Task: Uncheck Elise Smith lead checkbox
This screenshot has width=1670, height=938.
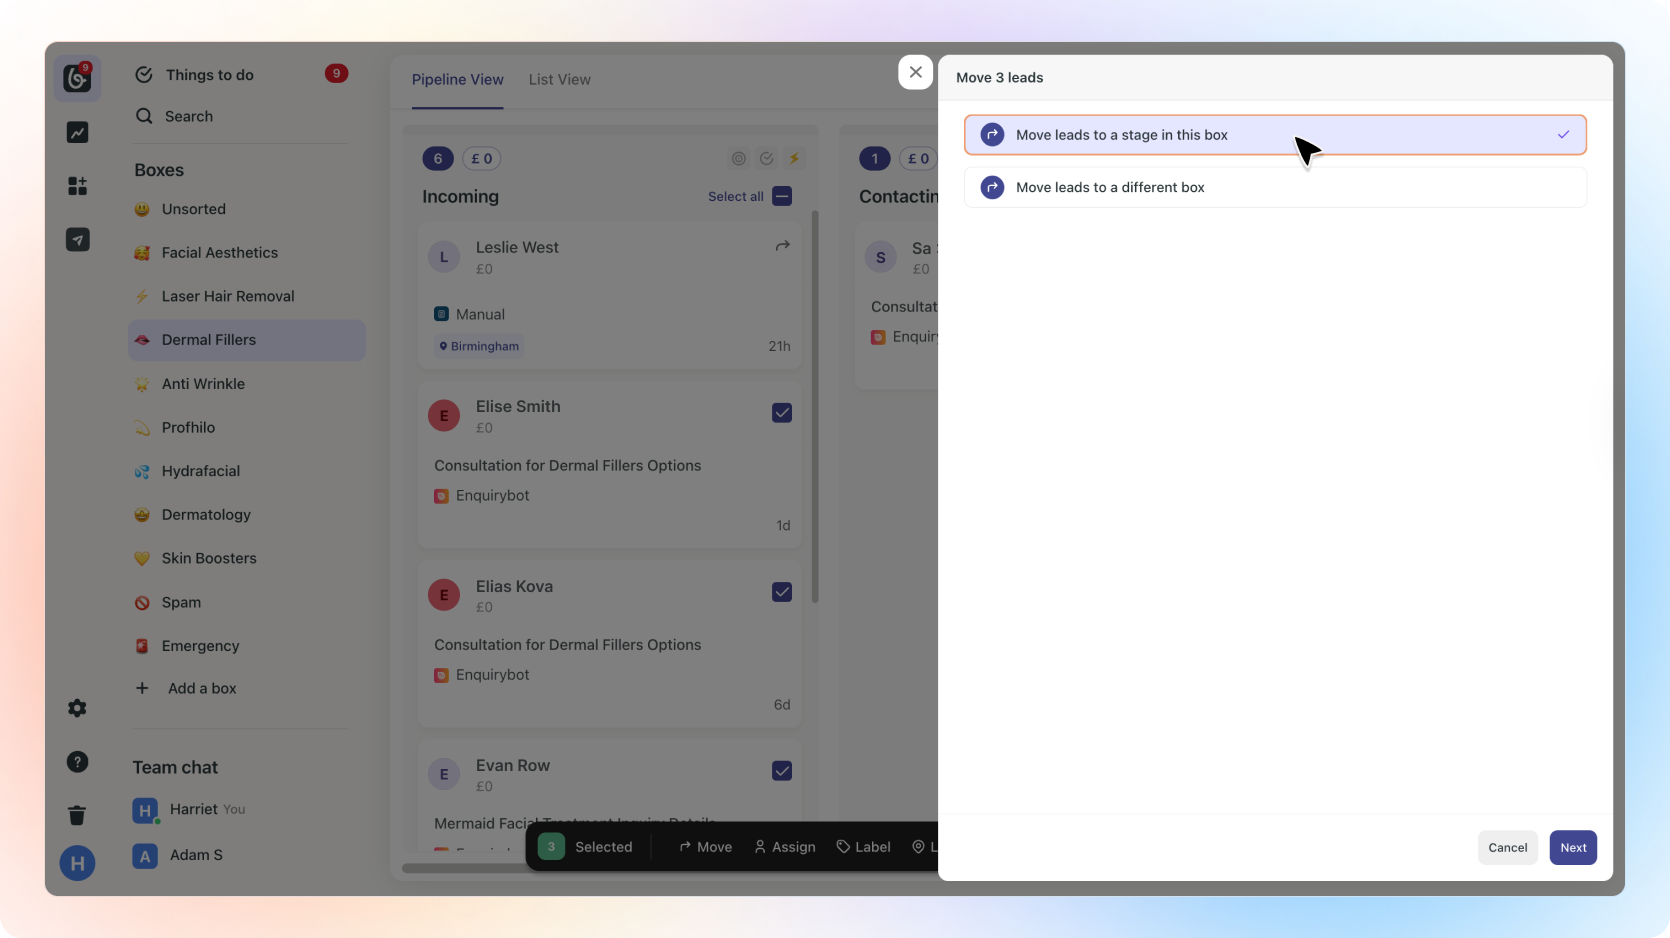Action: point(782,413)
